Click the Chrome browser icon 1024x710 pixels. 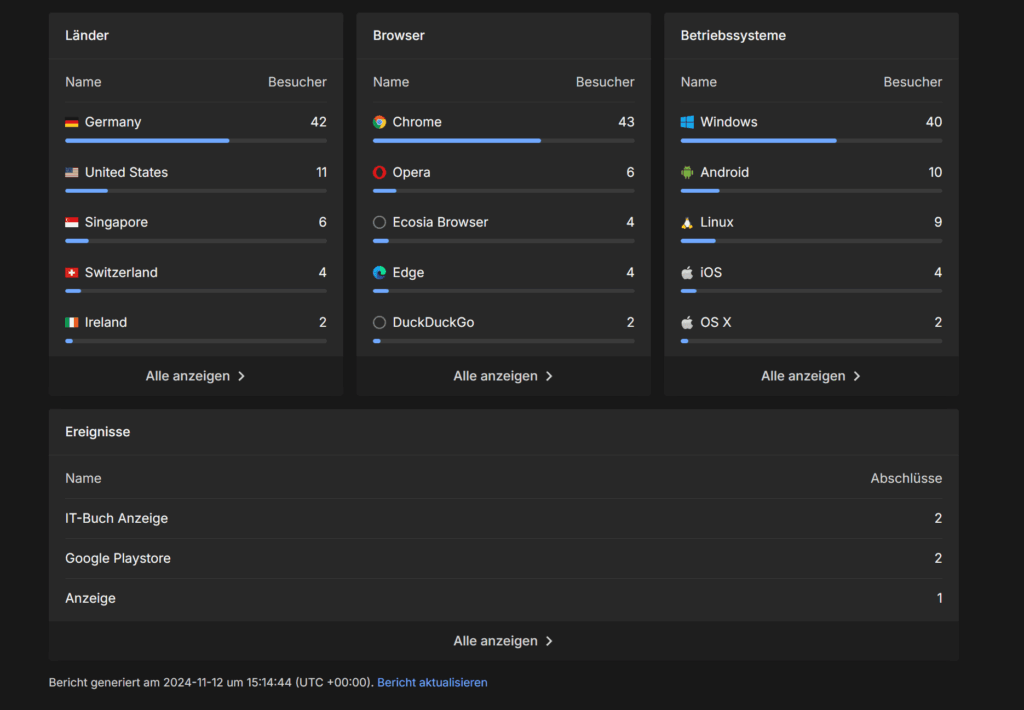tap(379, 122)
